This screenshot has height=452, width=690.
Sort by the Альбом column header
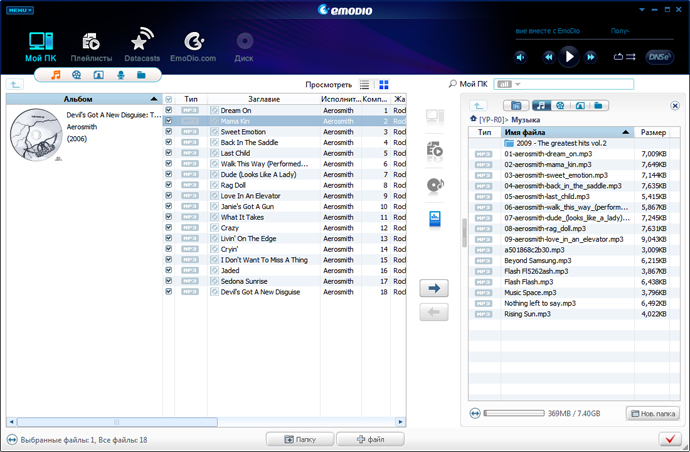pos(84,99)
